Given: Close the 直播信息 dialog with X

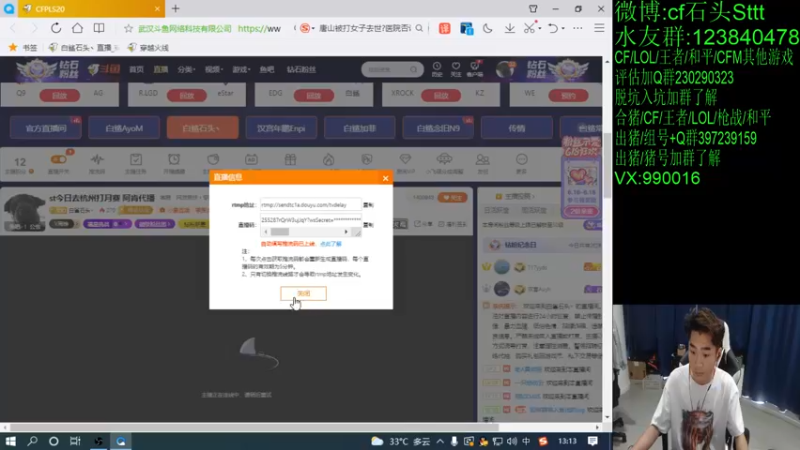Looking at the screenshot, I should coord(386,178).
